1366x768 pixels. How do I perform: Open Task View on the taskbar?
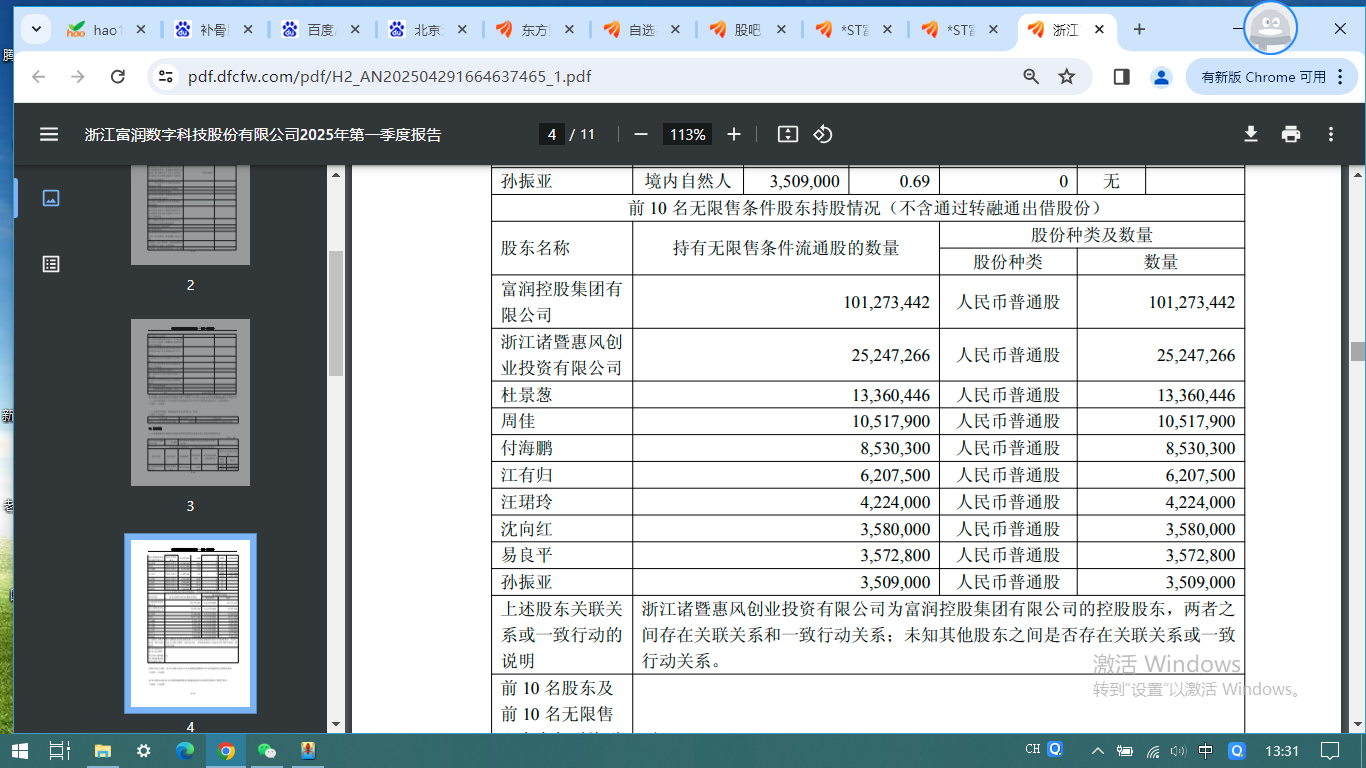pos(60,750)
